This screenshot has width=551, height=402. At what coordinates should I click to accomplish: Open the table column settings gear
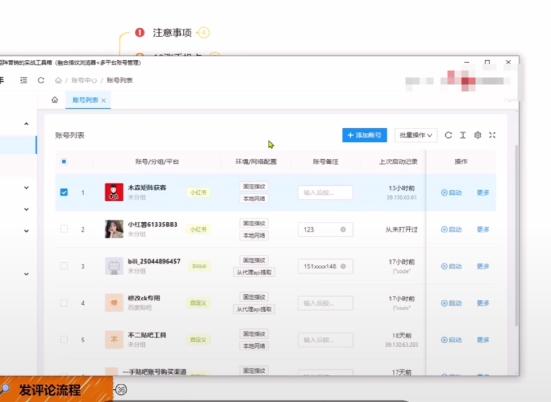click(478, 135)
